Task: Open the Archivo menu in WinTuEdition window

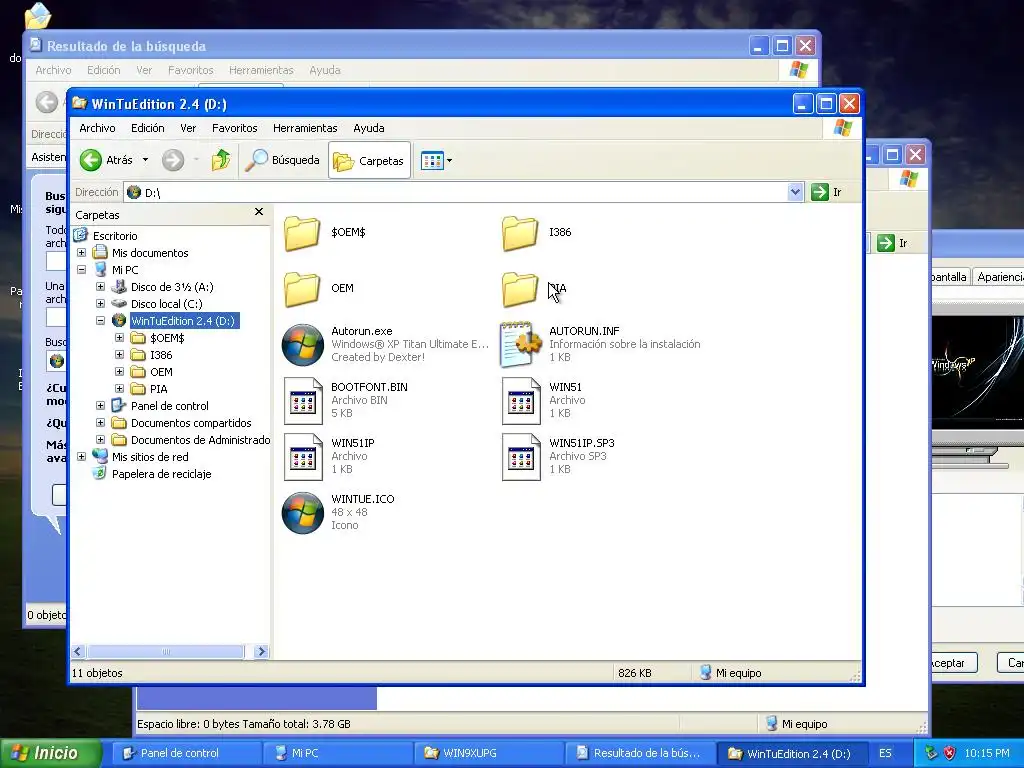Action: (97, 128)
